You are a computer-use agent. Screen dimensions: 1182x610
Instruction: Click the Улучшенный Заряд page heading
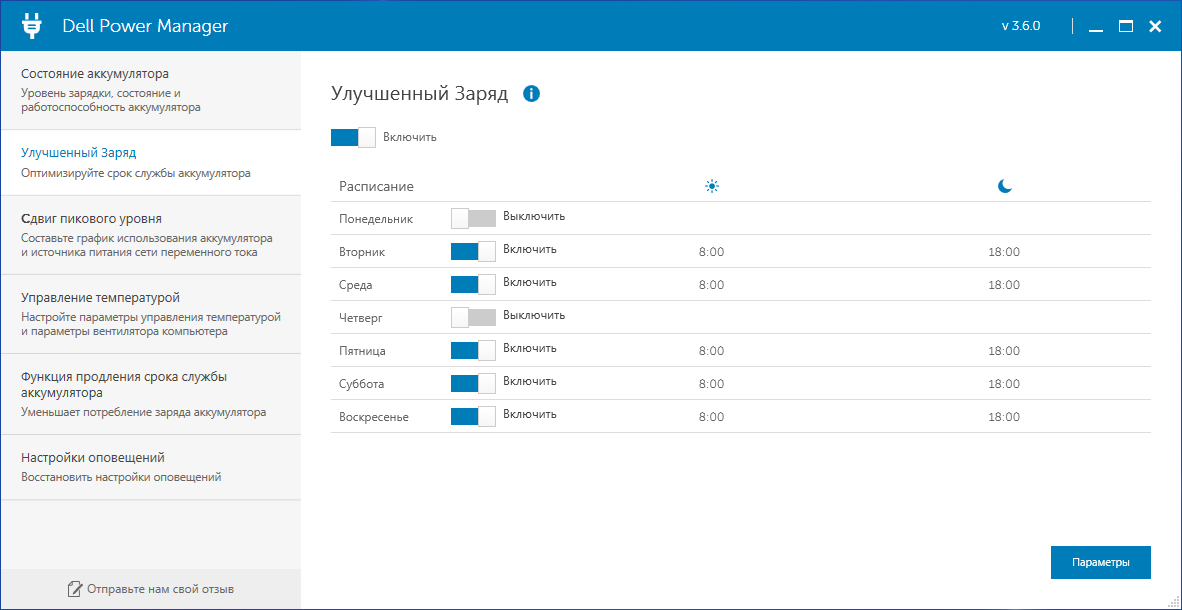pos(420,94)
